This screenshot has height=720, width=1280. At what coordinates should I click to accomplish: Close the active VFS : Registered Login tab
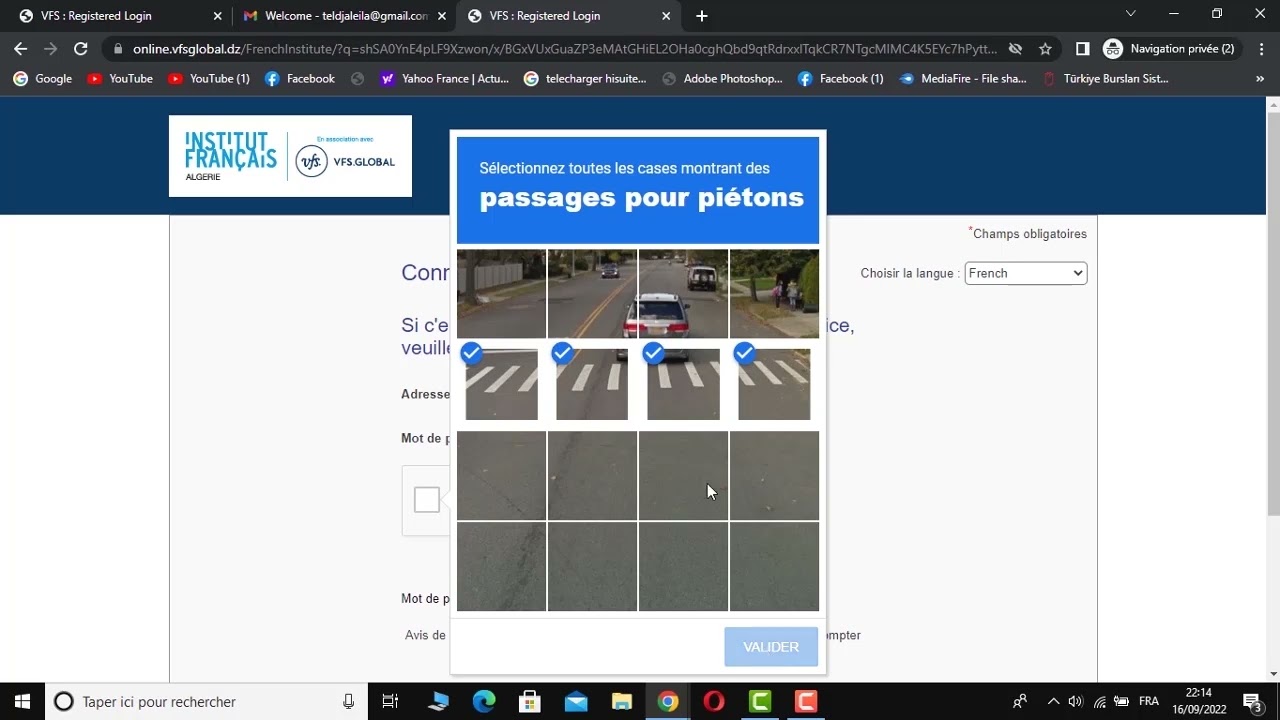[x=667, y=16]
